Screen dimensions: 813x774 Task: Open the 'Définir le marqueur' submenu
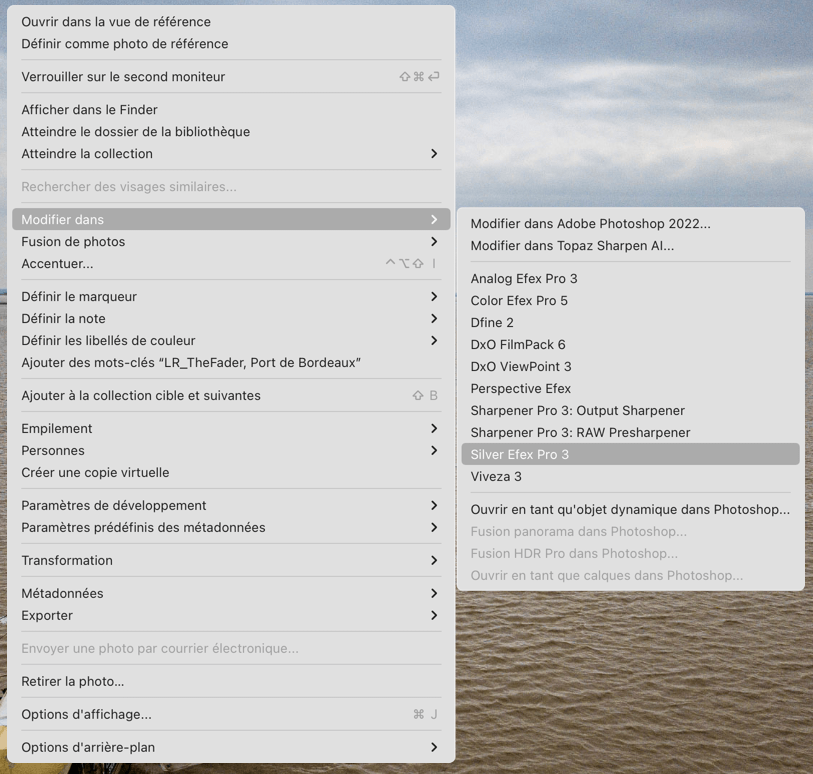coord(231,297)
